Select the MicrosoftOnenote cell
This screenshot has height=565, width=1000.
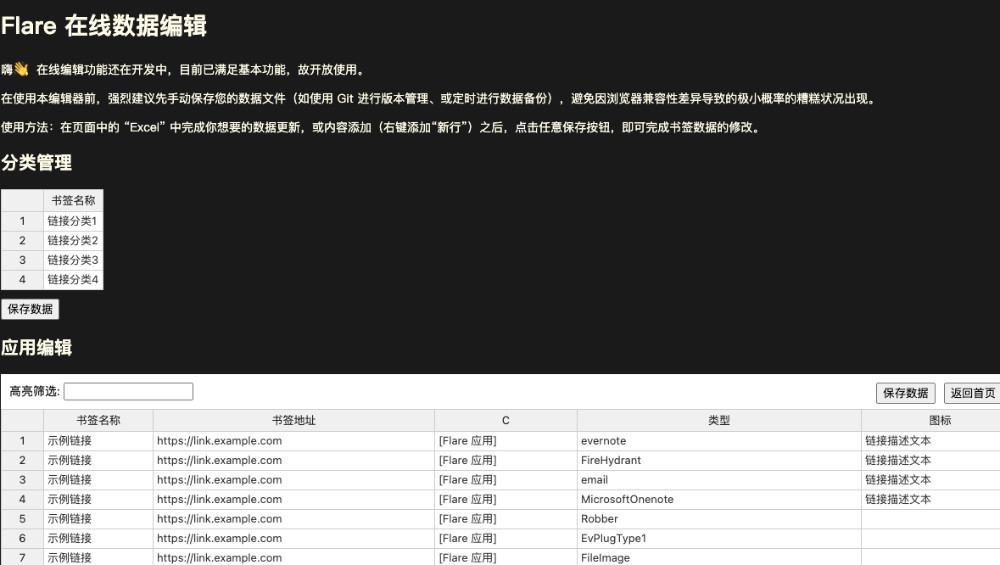[719, 499]
